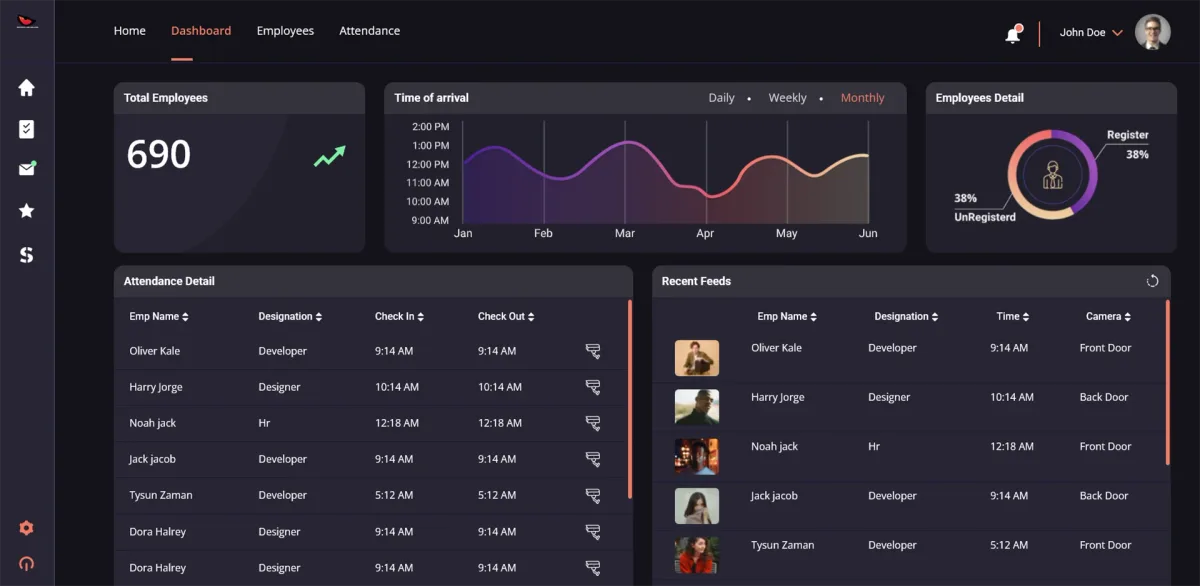
Task: Refresh the Recent Feeds panel
Action: pos(1152,281)
